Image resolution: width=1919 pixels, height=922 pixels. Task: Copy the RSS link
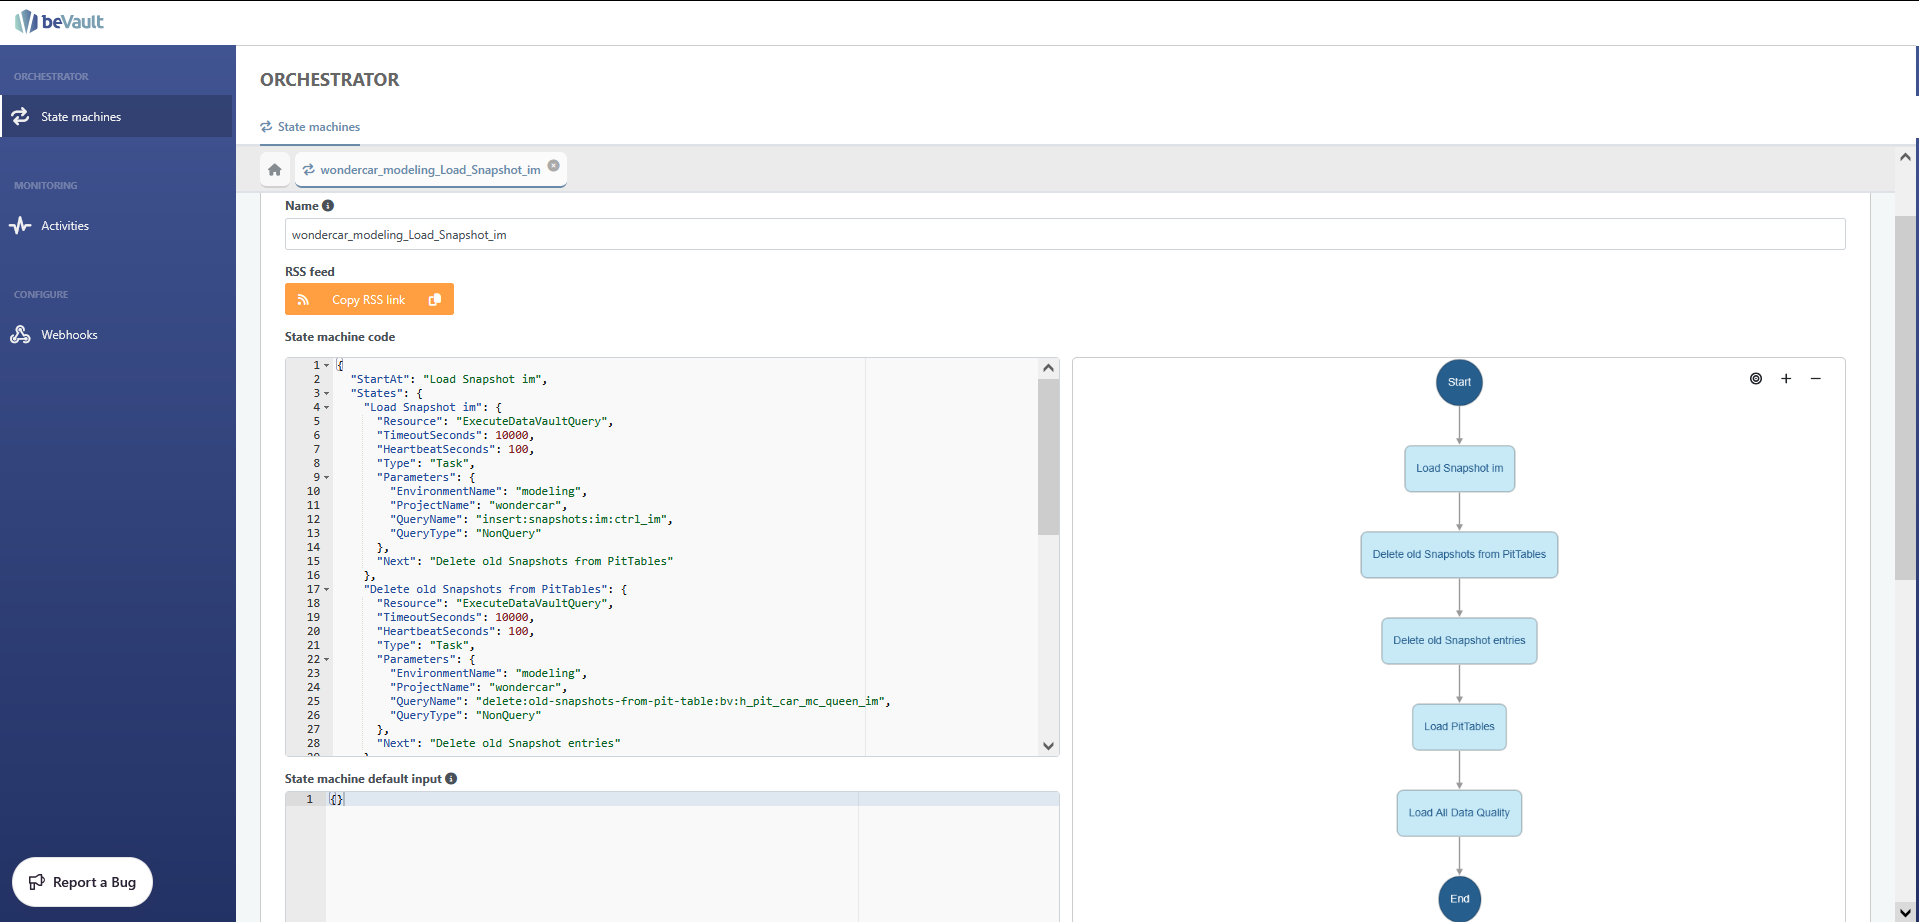(x=369, y=300)
